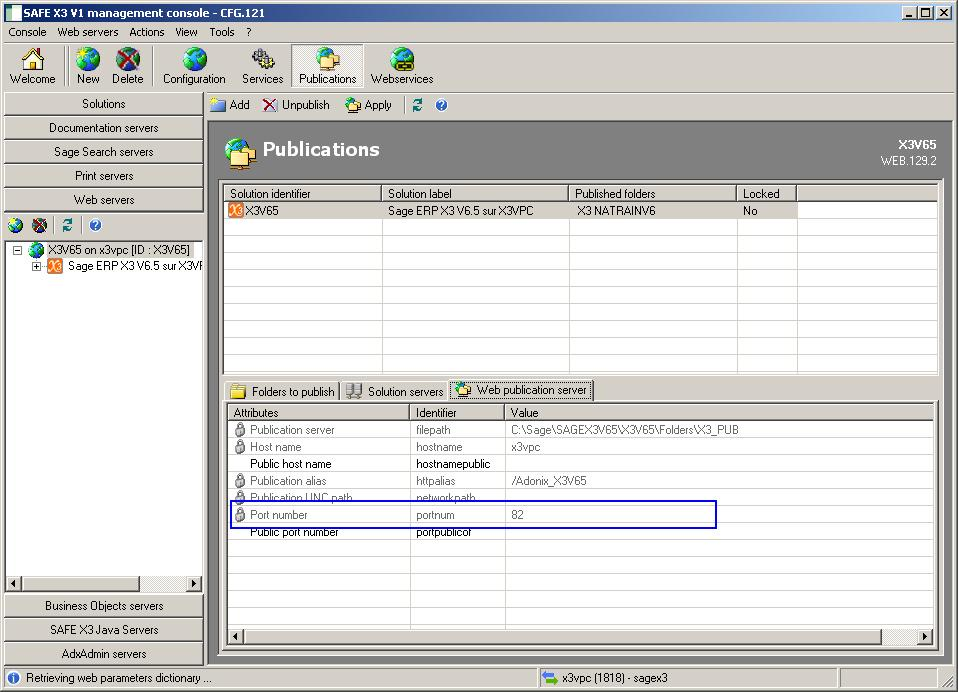Click lock icon beside Host name
This screenshot has width=958, height=692.
coord(240,446)
